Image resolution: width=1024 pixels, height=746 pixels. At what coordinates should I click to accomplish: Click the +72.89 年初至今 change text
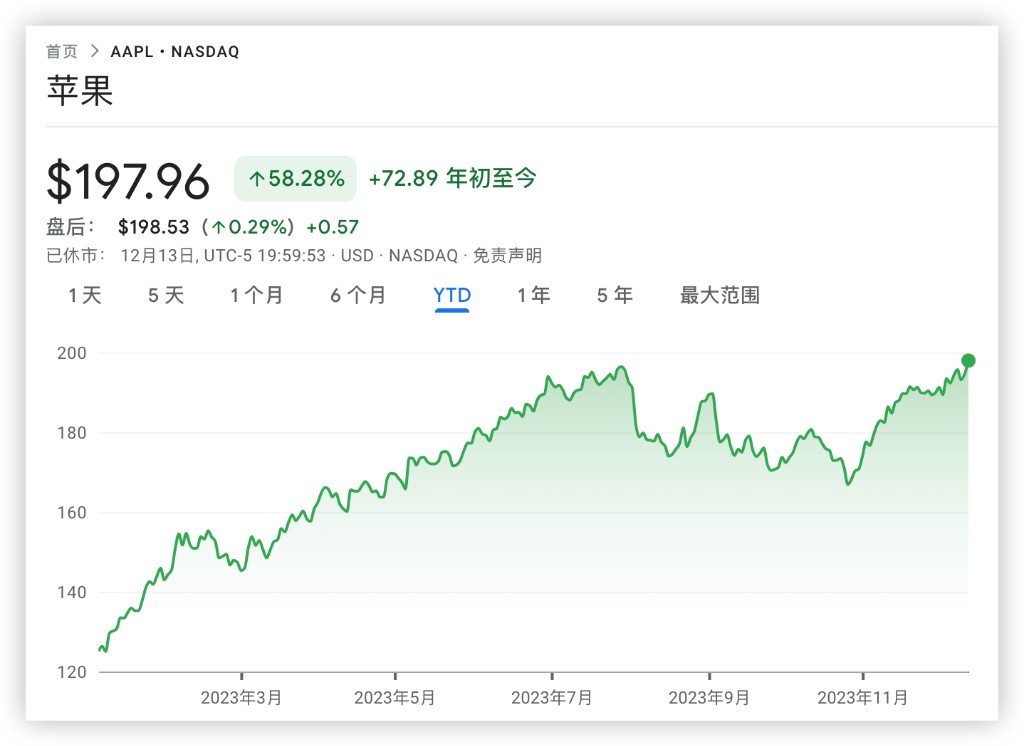453,178
